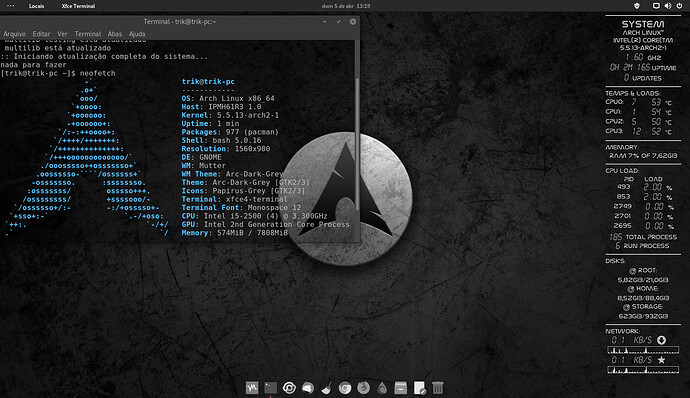Click the 'Kernel: 5.5.13-arch2-1' line

pos(230,115)
